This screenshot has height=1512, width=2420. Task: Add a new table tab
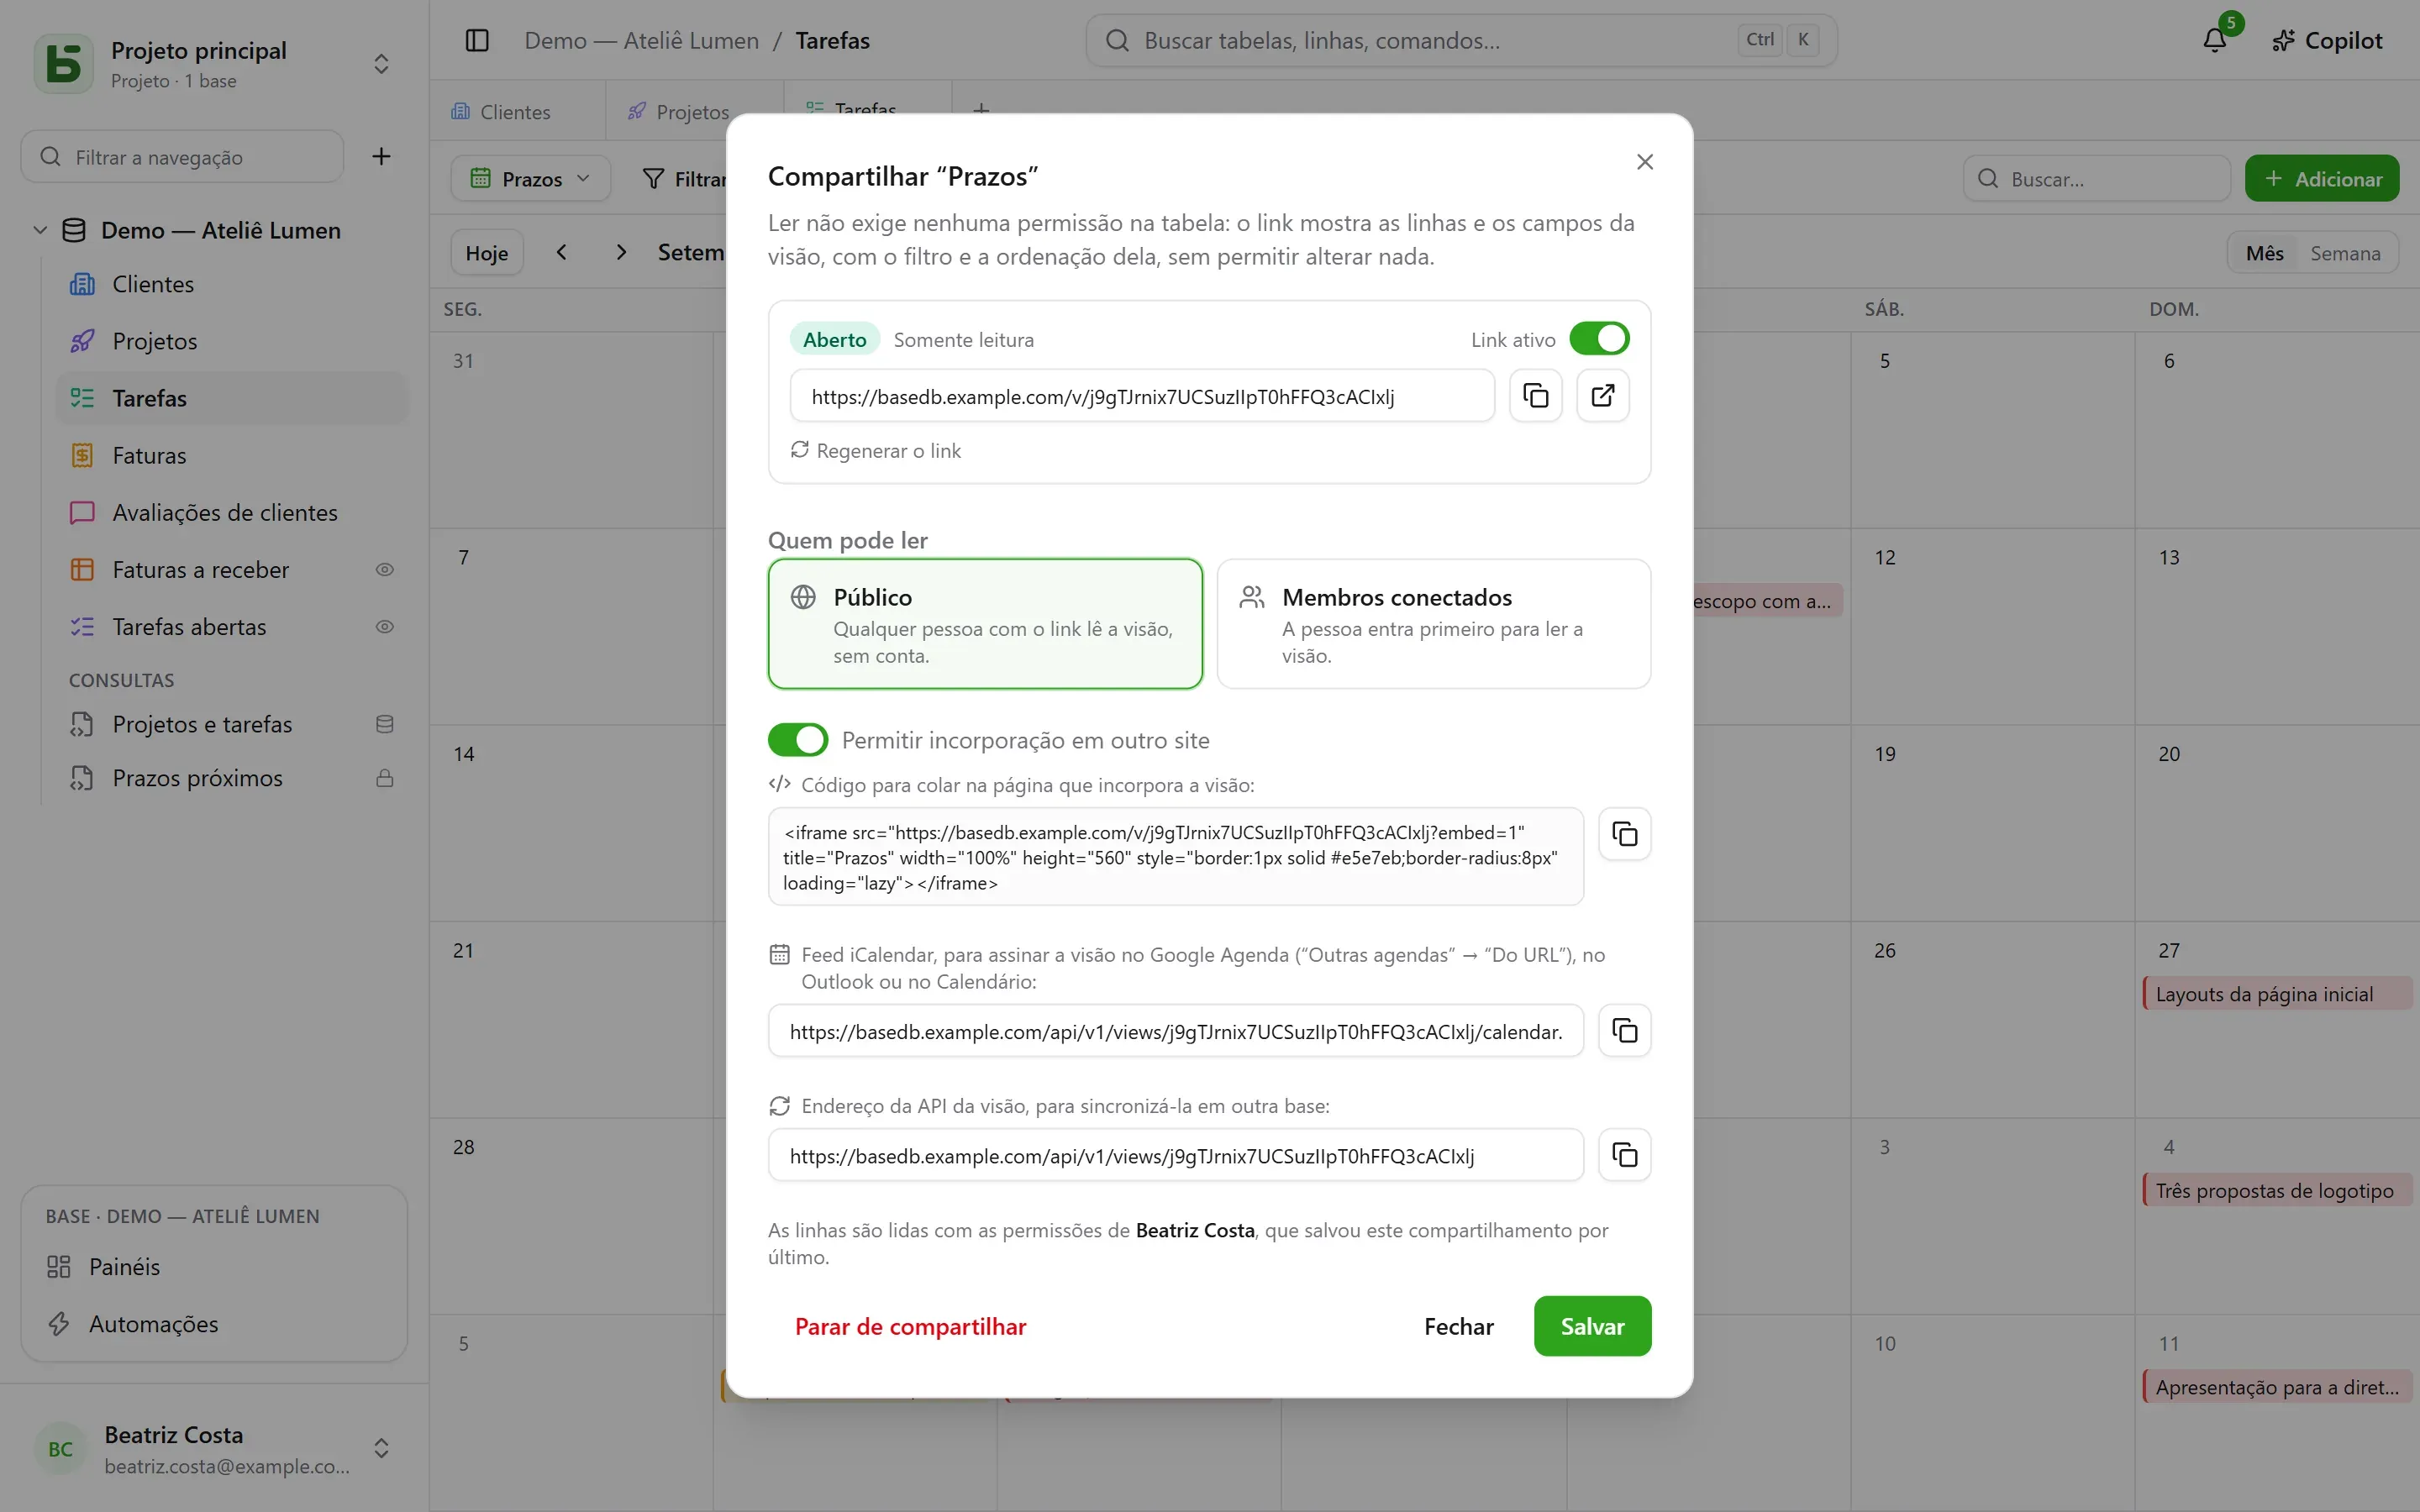pyautogui.click(x=981, y=110)
